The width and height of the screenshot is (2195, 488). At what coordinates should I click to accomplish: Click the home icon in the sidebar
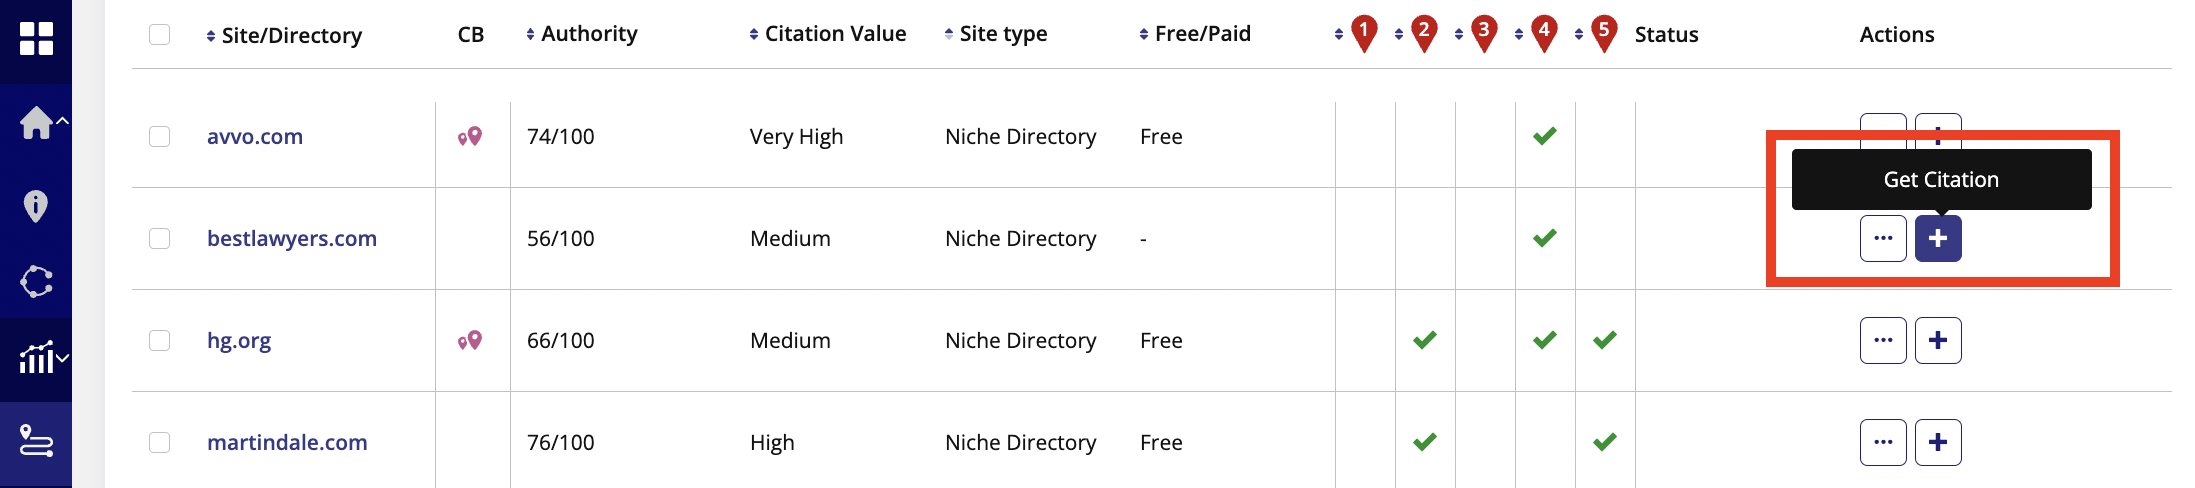pos(37,123)
